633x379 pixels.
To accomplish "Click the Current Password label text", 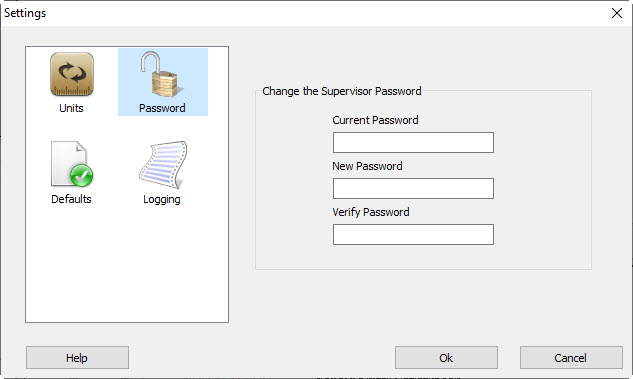I will (375, 120).
